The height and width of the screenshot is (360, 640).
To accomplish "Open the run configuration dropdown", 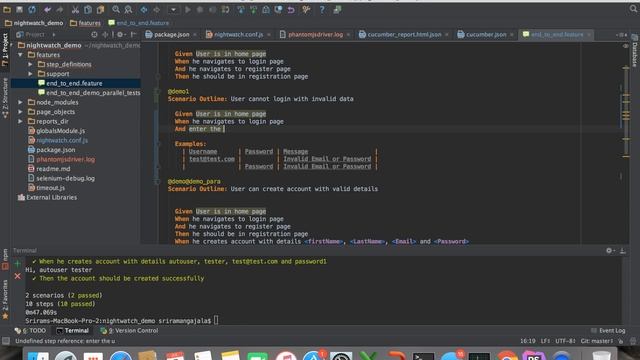I will 173,9.
